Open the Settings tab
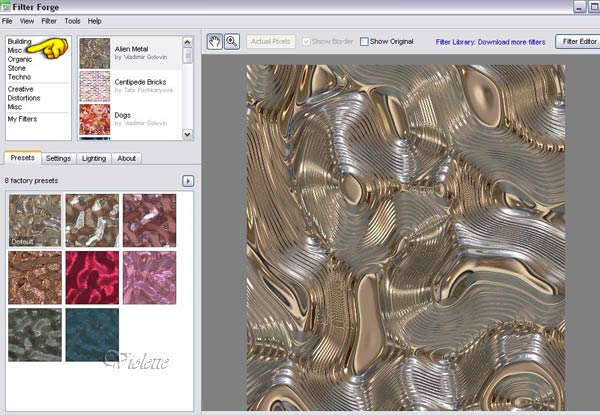Screen dimensions: 600x415 [58, 158]
